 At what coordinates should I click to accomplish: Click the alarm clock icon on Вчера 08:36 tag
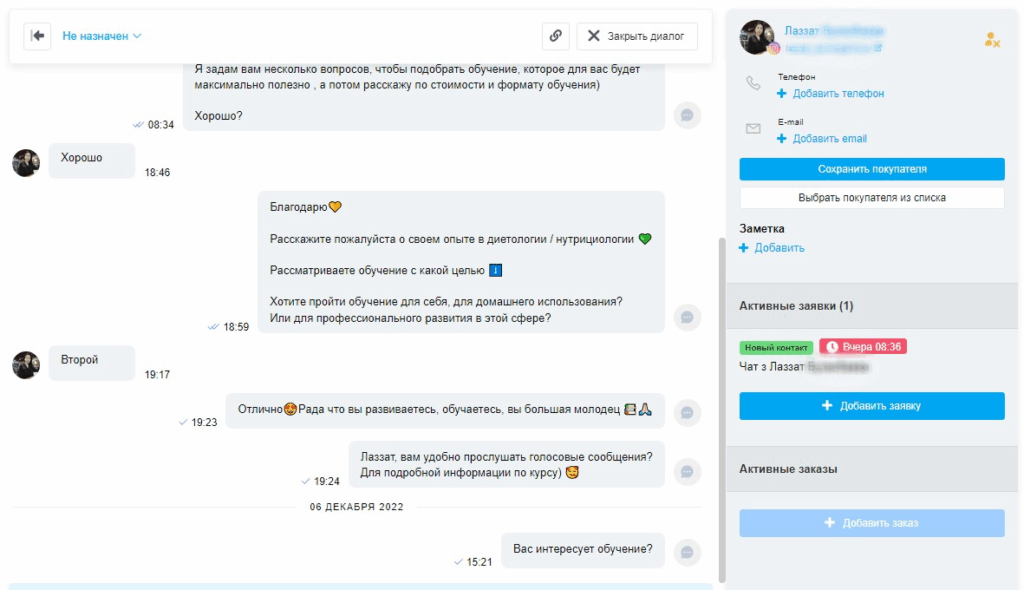coord(833,347)
